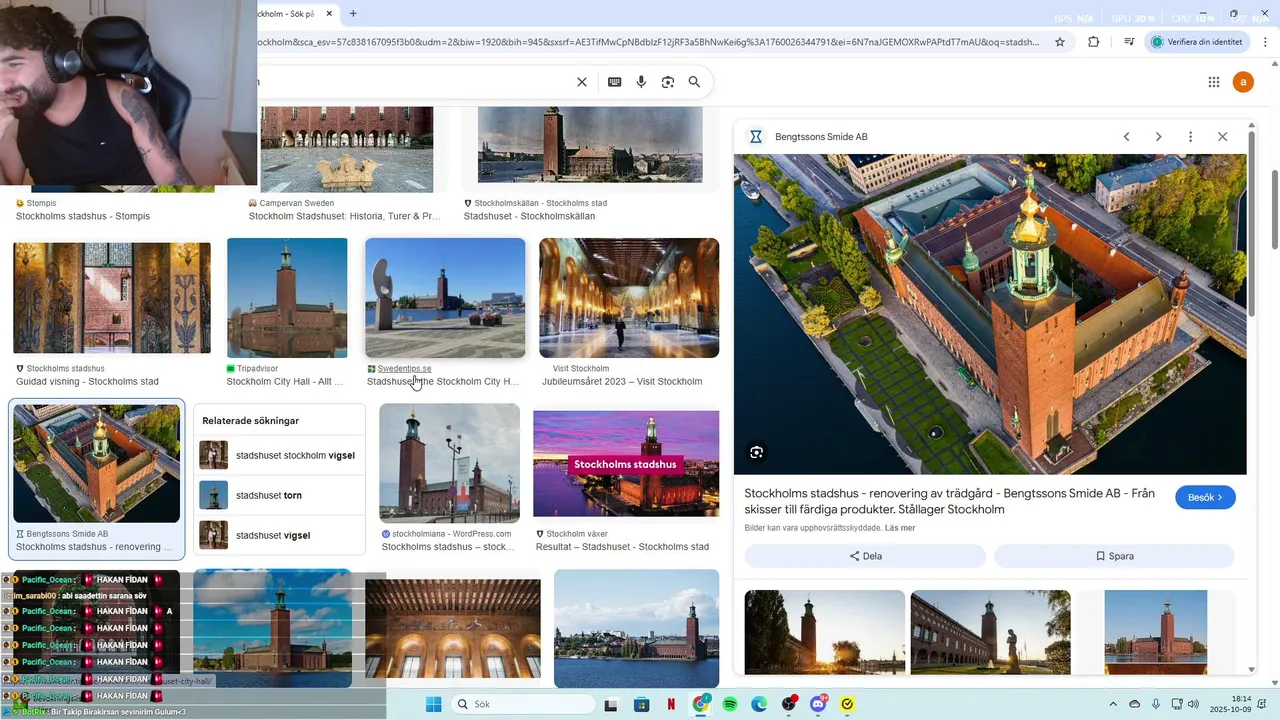
Task: Bookmark this page with the star
Action: pos(1060,42)
